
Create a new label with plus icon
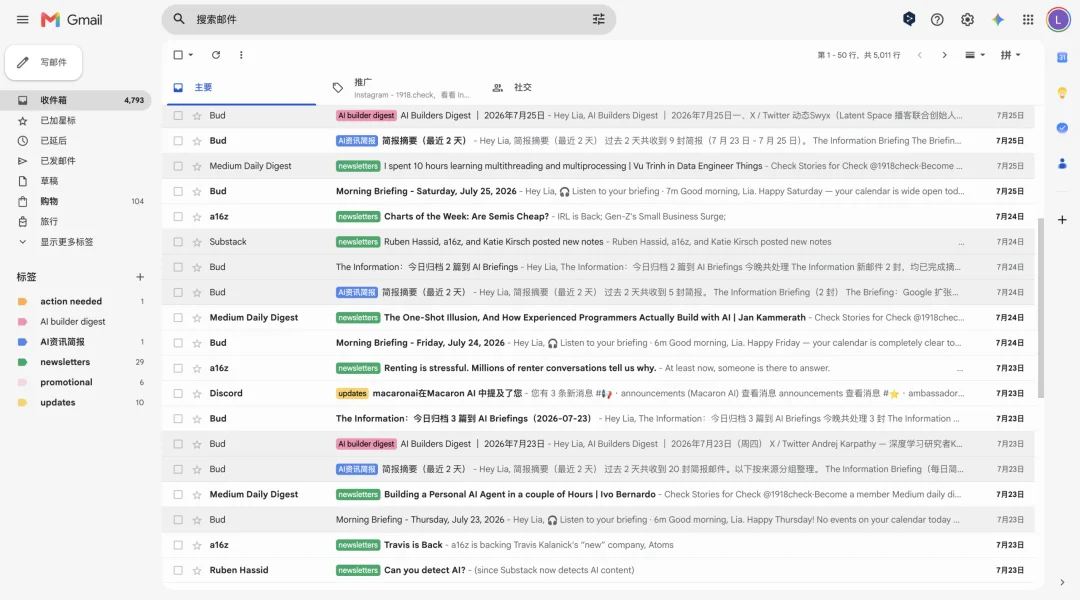(140, 277)
